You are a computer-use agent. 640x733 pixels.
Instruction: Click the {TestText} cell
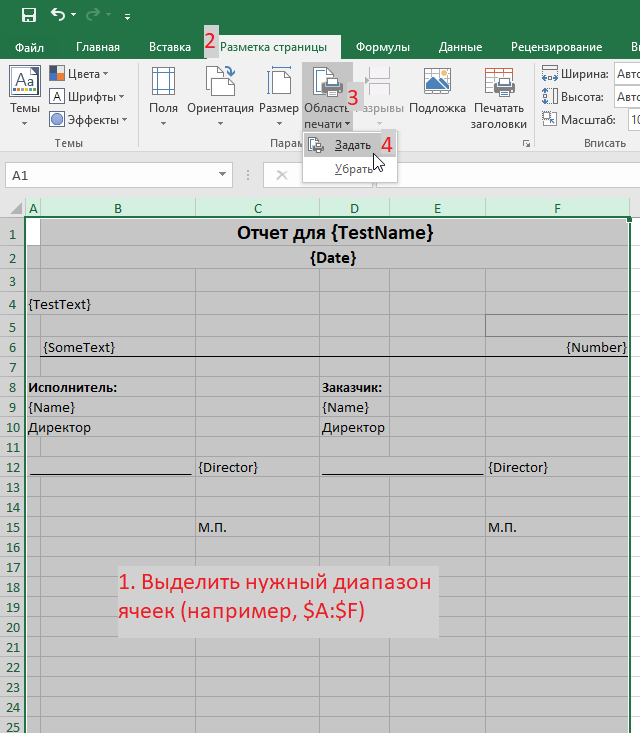(x=59, y=304)
